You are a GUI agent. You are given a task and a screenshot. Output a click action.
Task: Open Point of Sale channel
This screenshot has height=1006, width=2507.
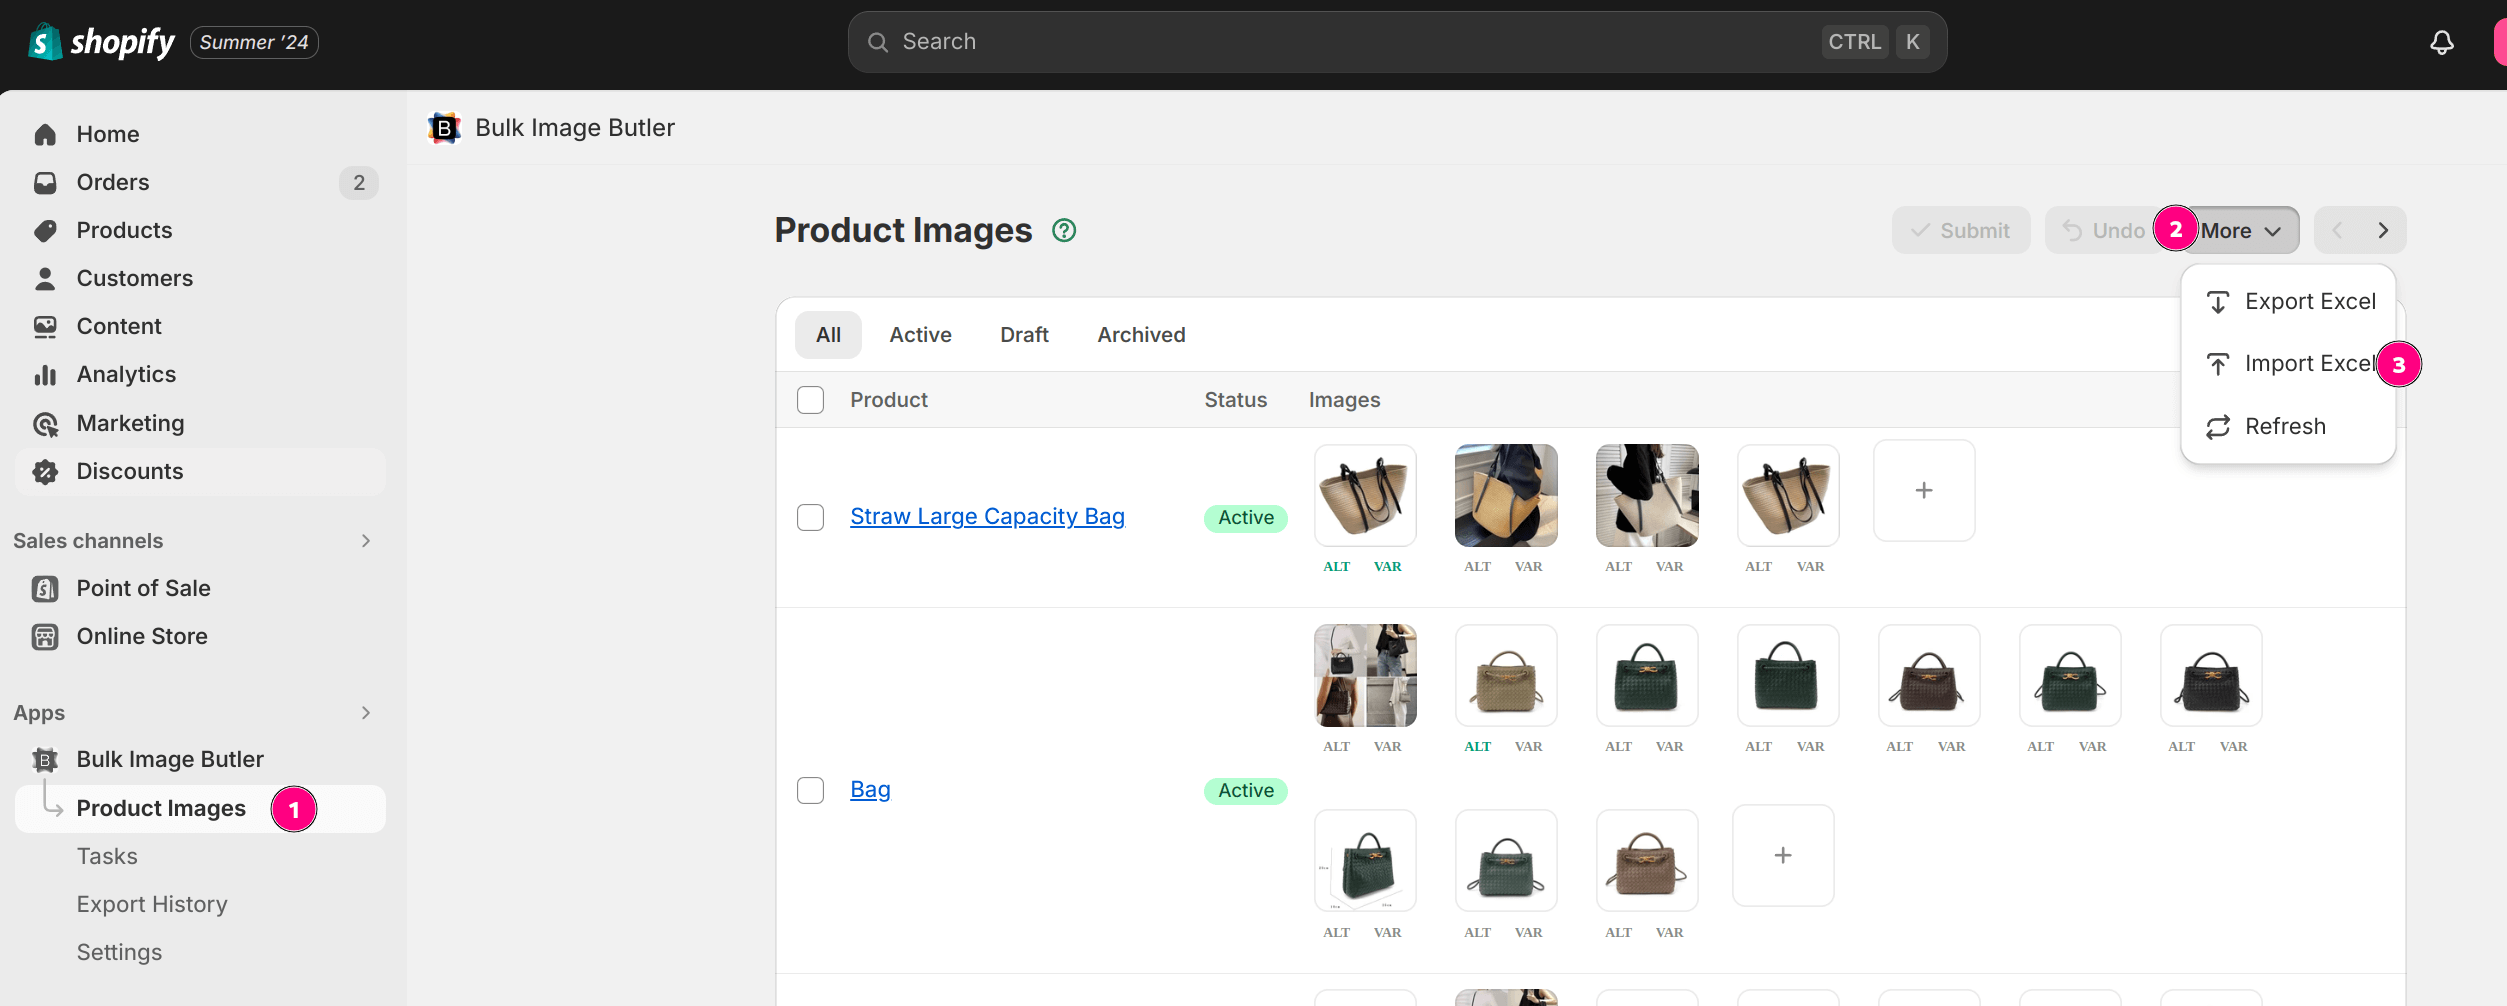coord(143,589)
